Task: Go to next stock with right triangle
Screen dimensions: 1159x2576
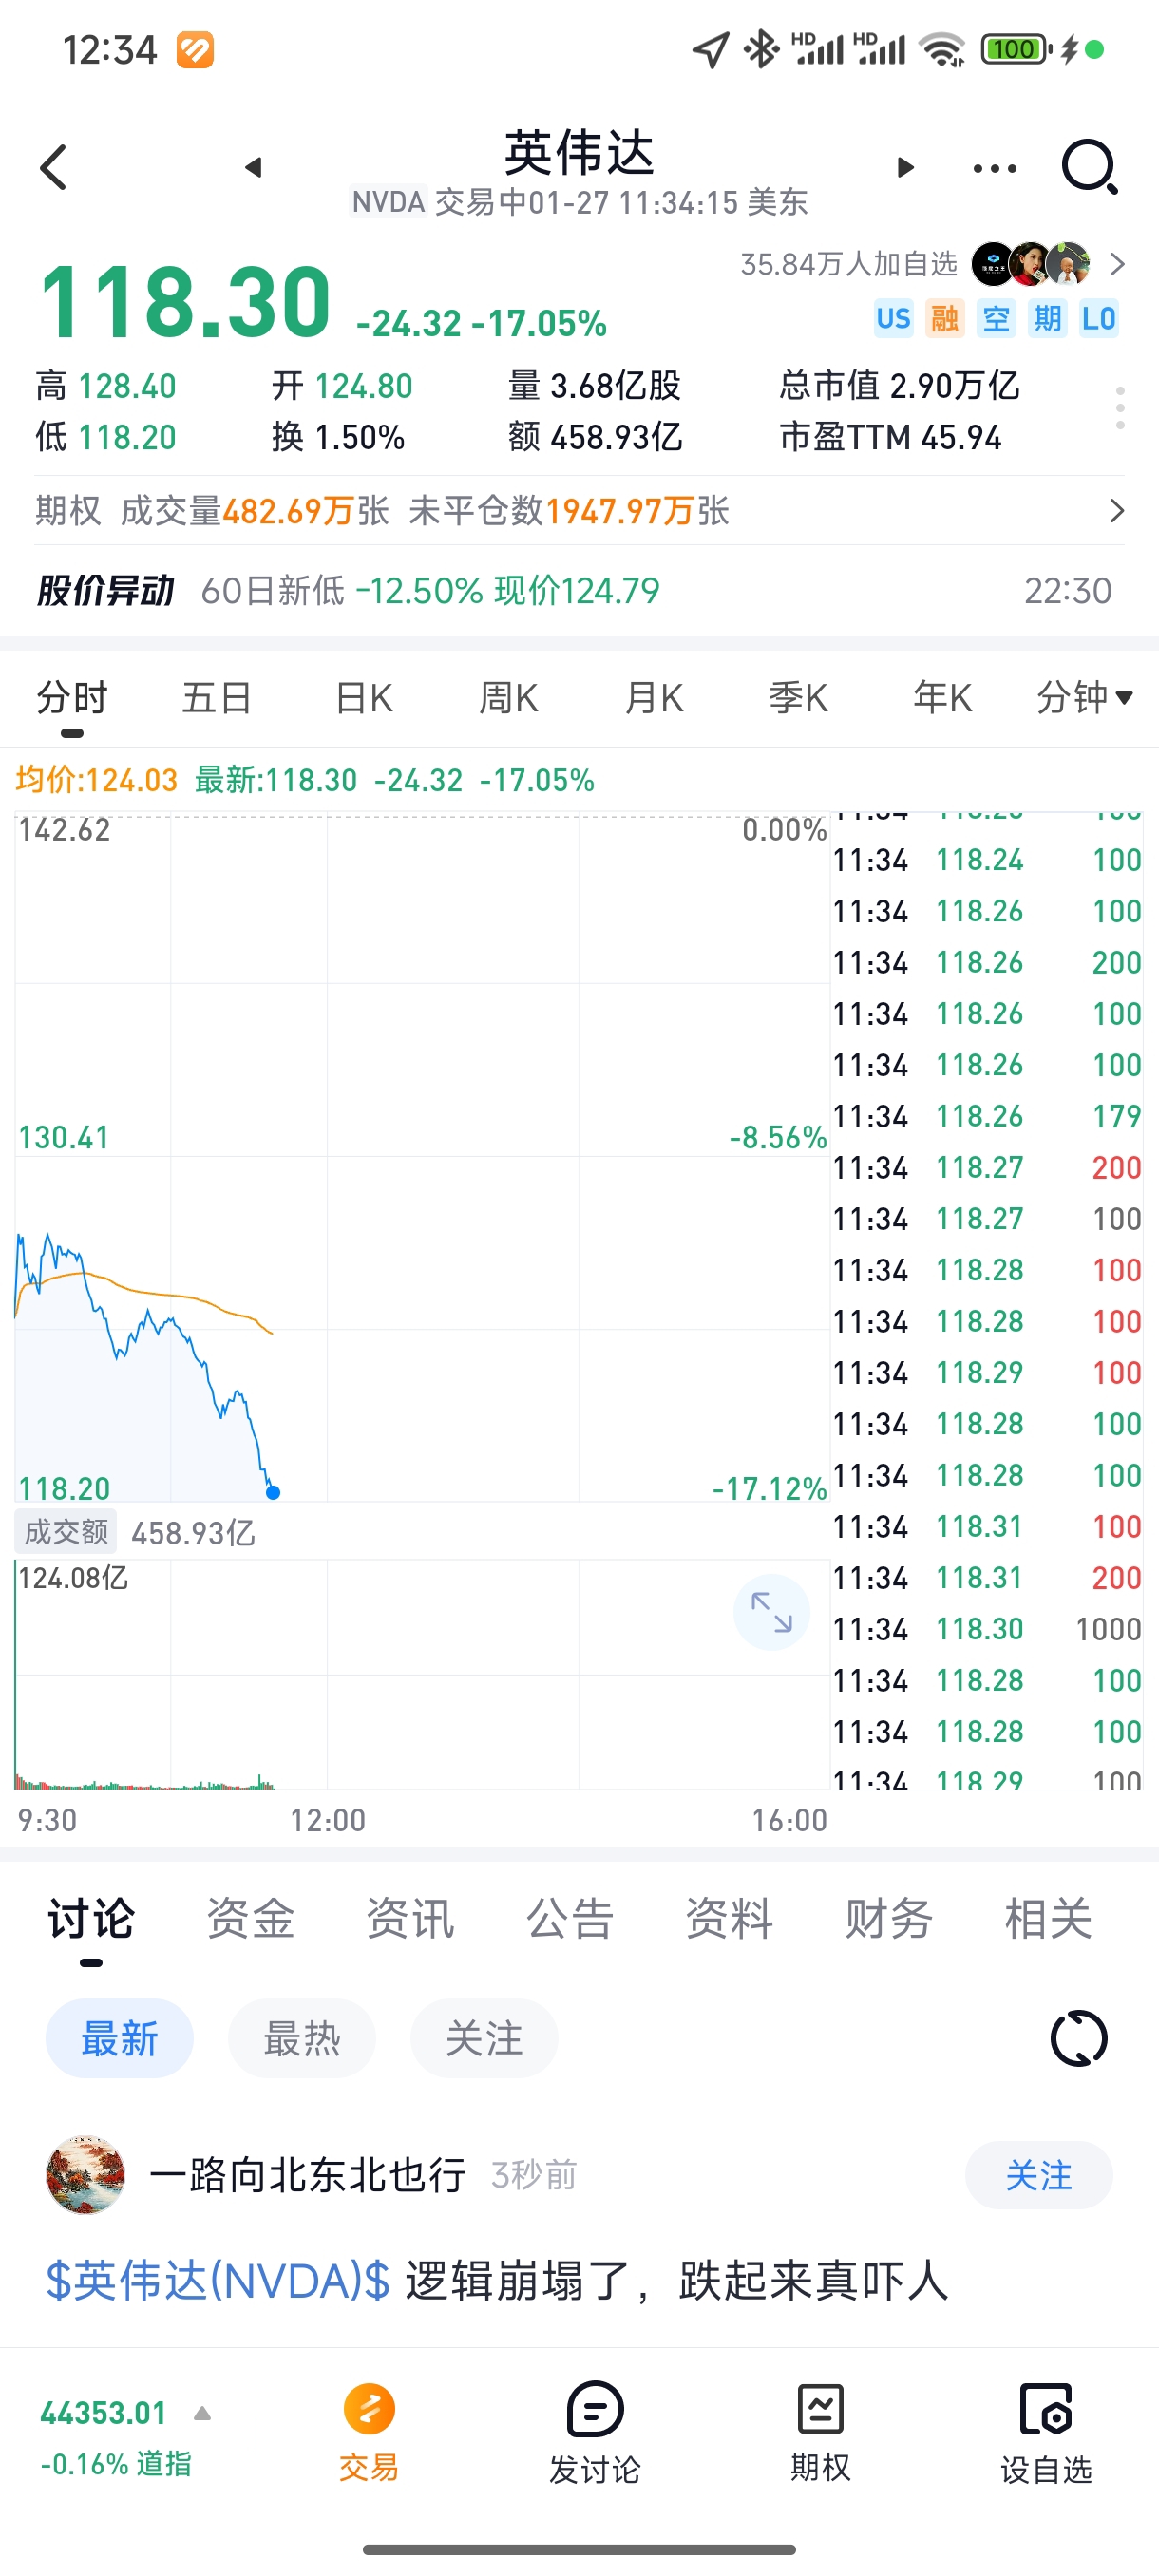Action: [x=905, y=167]
